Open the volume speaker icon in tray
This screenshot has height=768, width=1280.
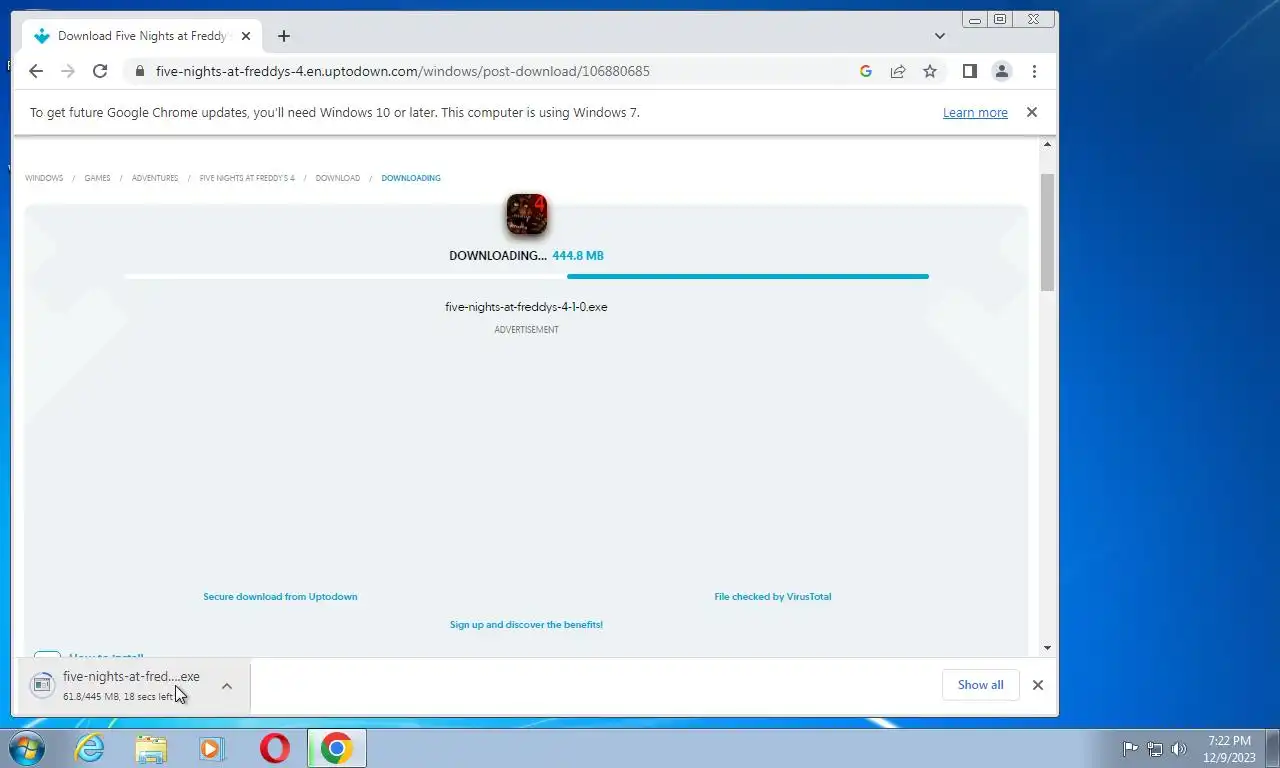click(1179, 749)
